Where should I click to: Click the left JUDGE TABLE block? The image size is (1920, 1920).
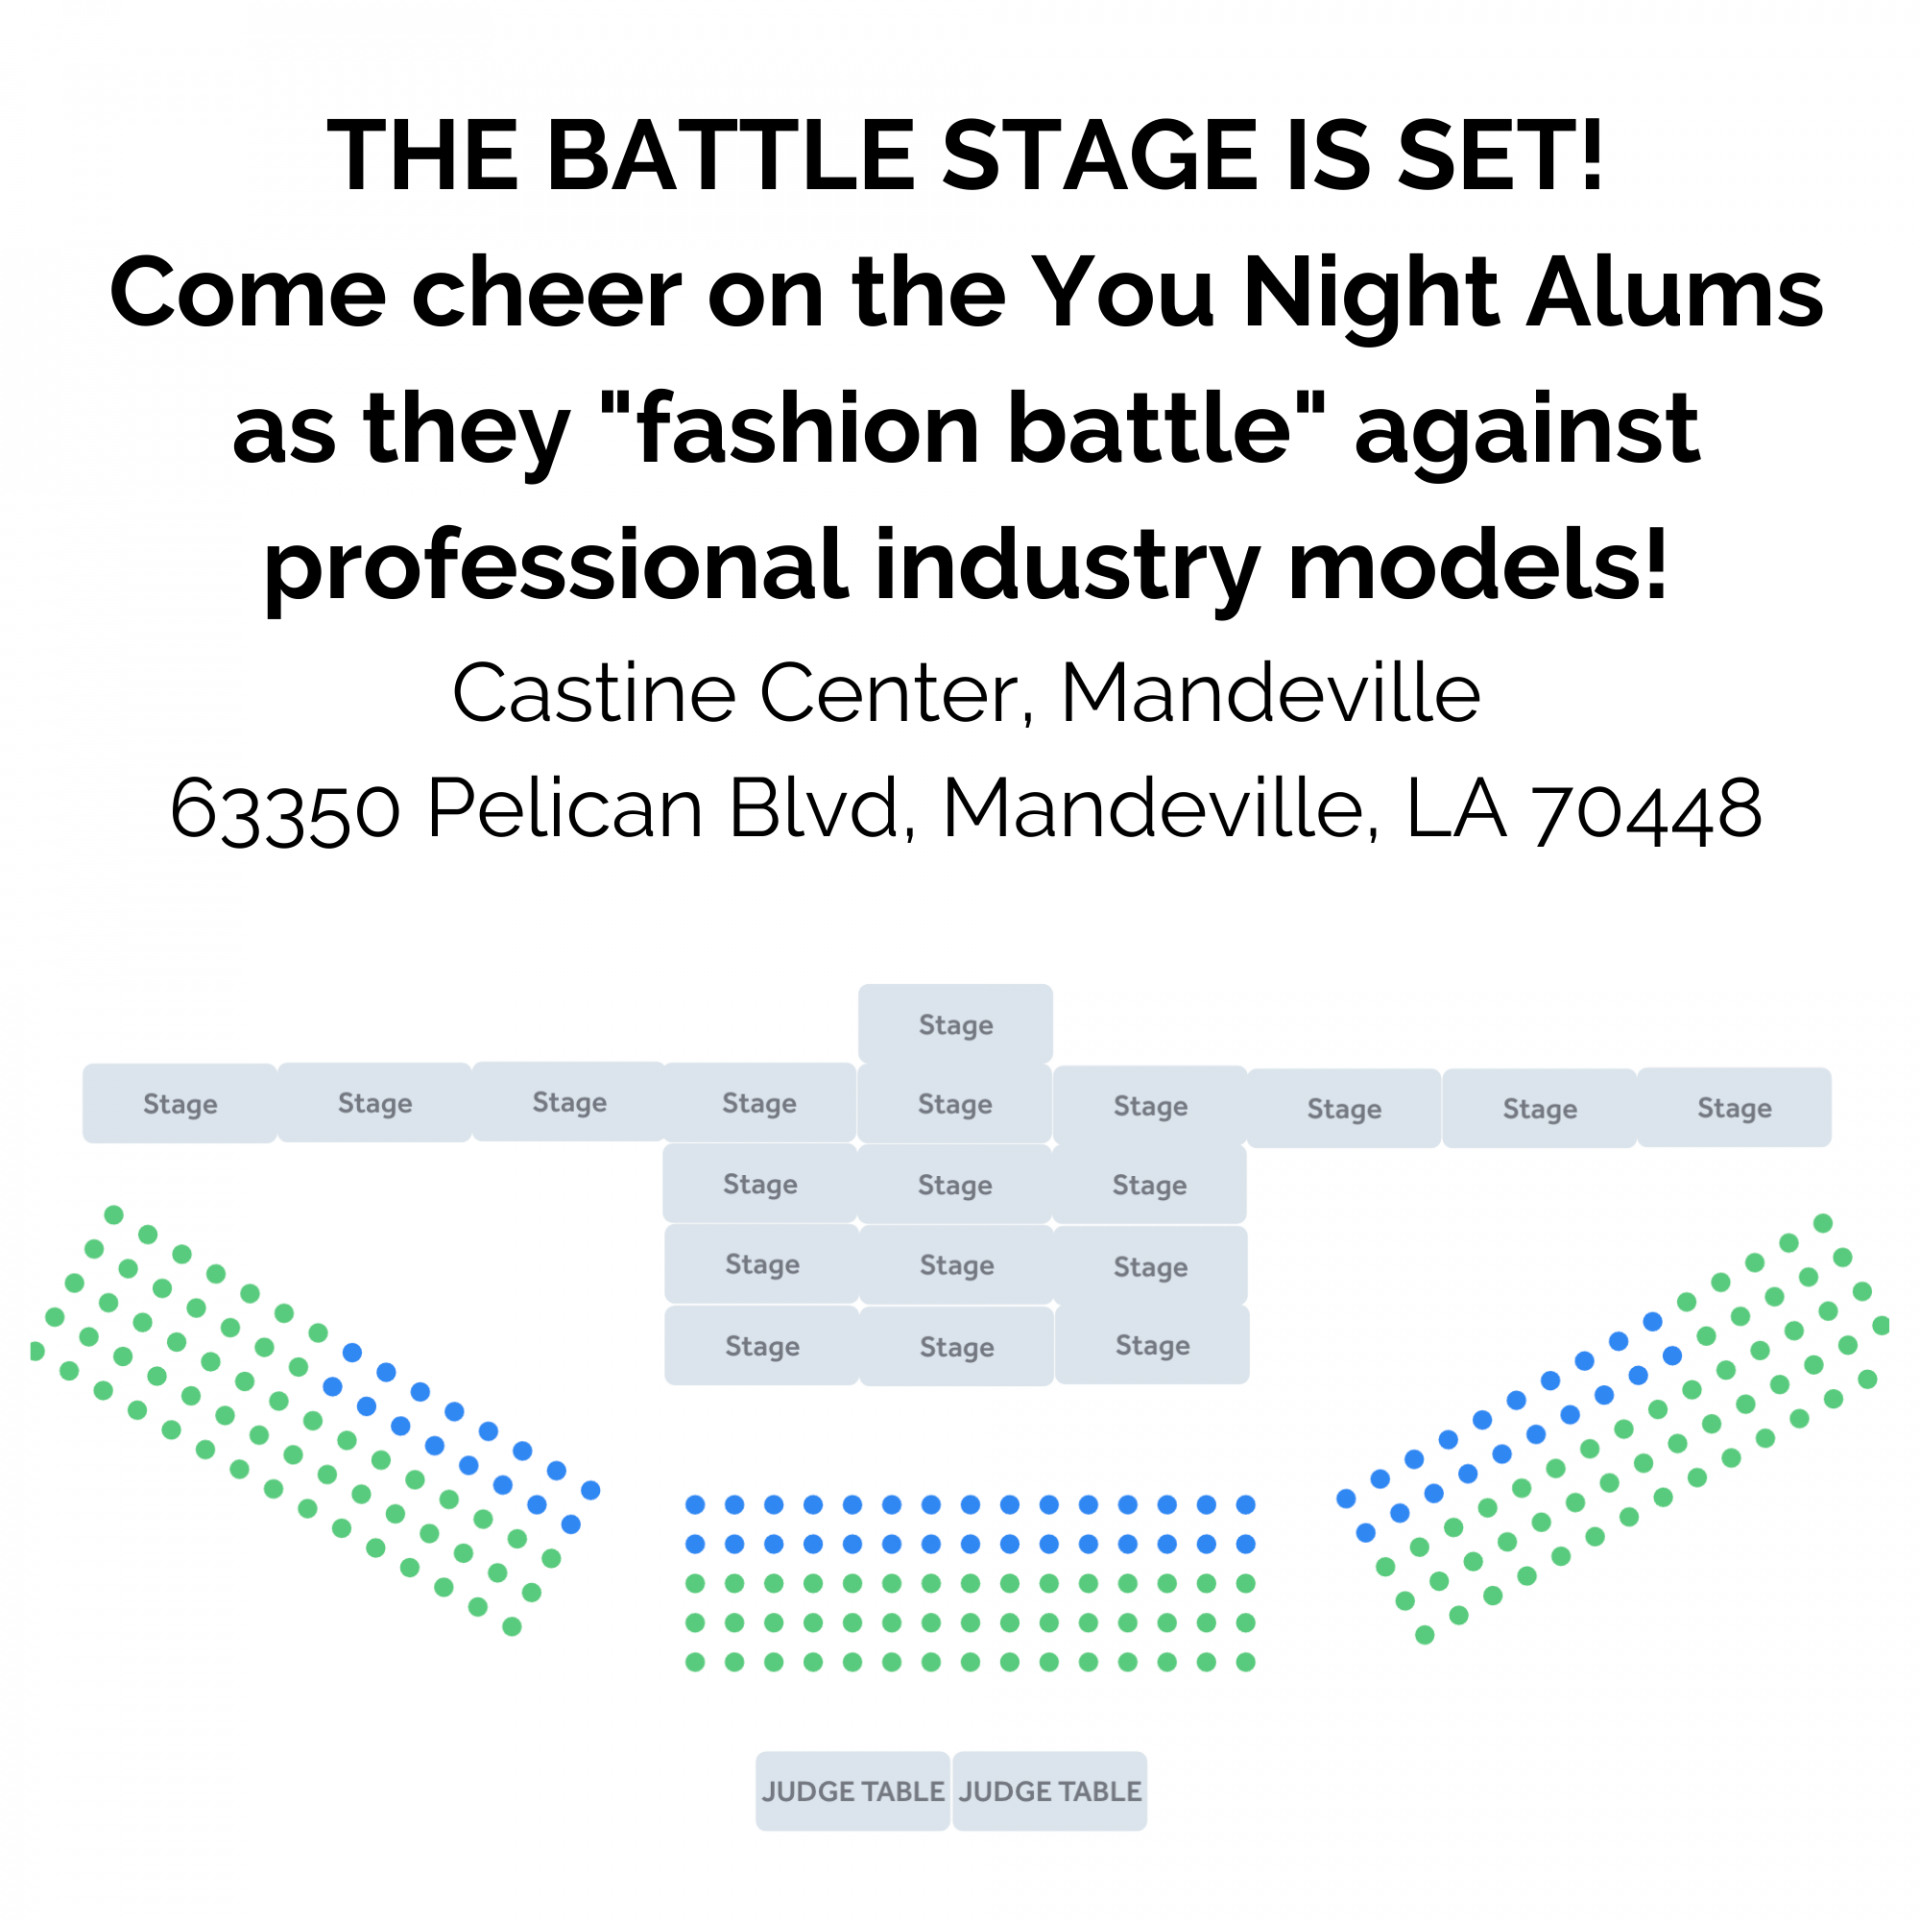coord(852,1791)
